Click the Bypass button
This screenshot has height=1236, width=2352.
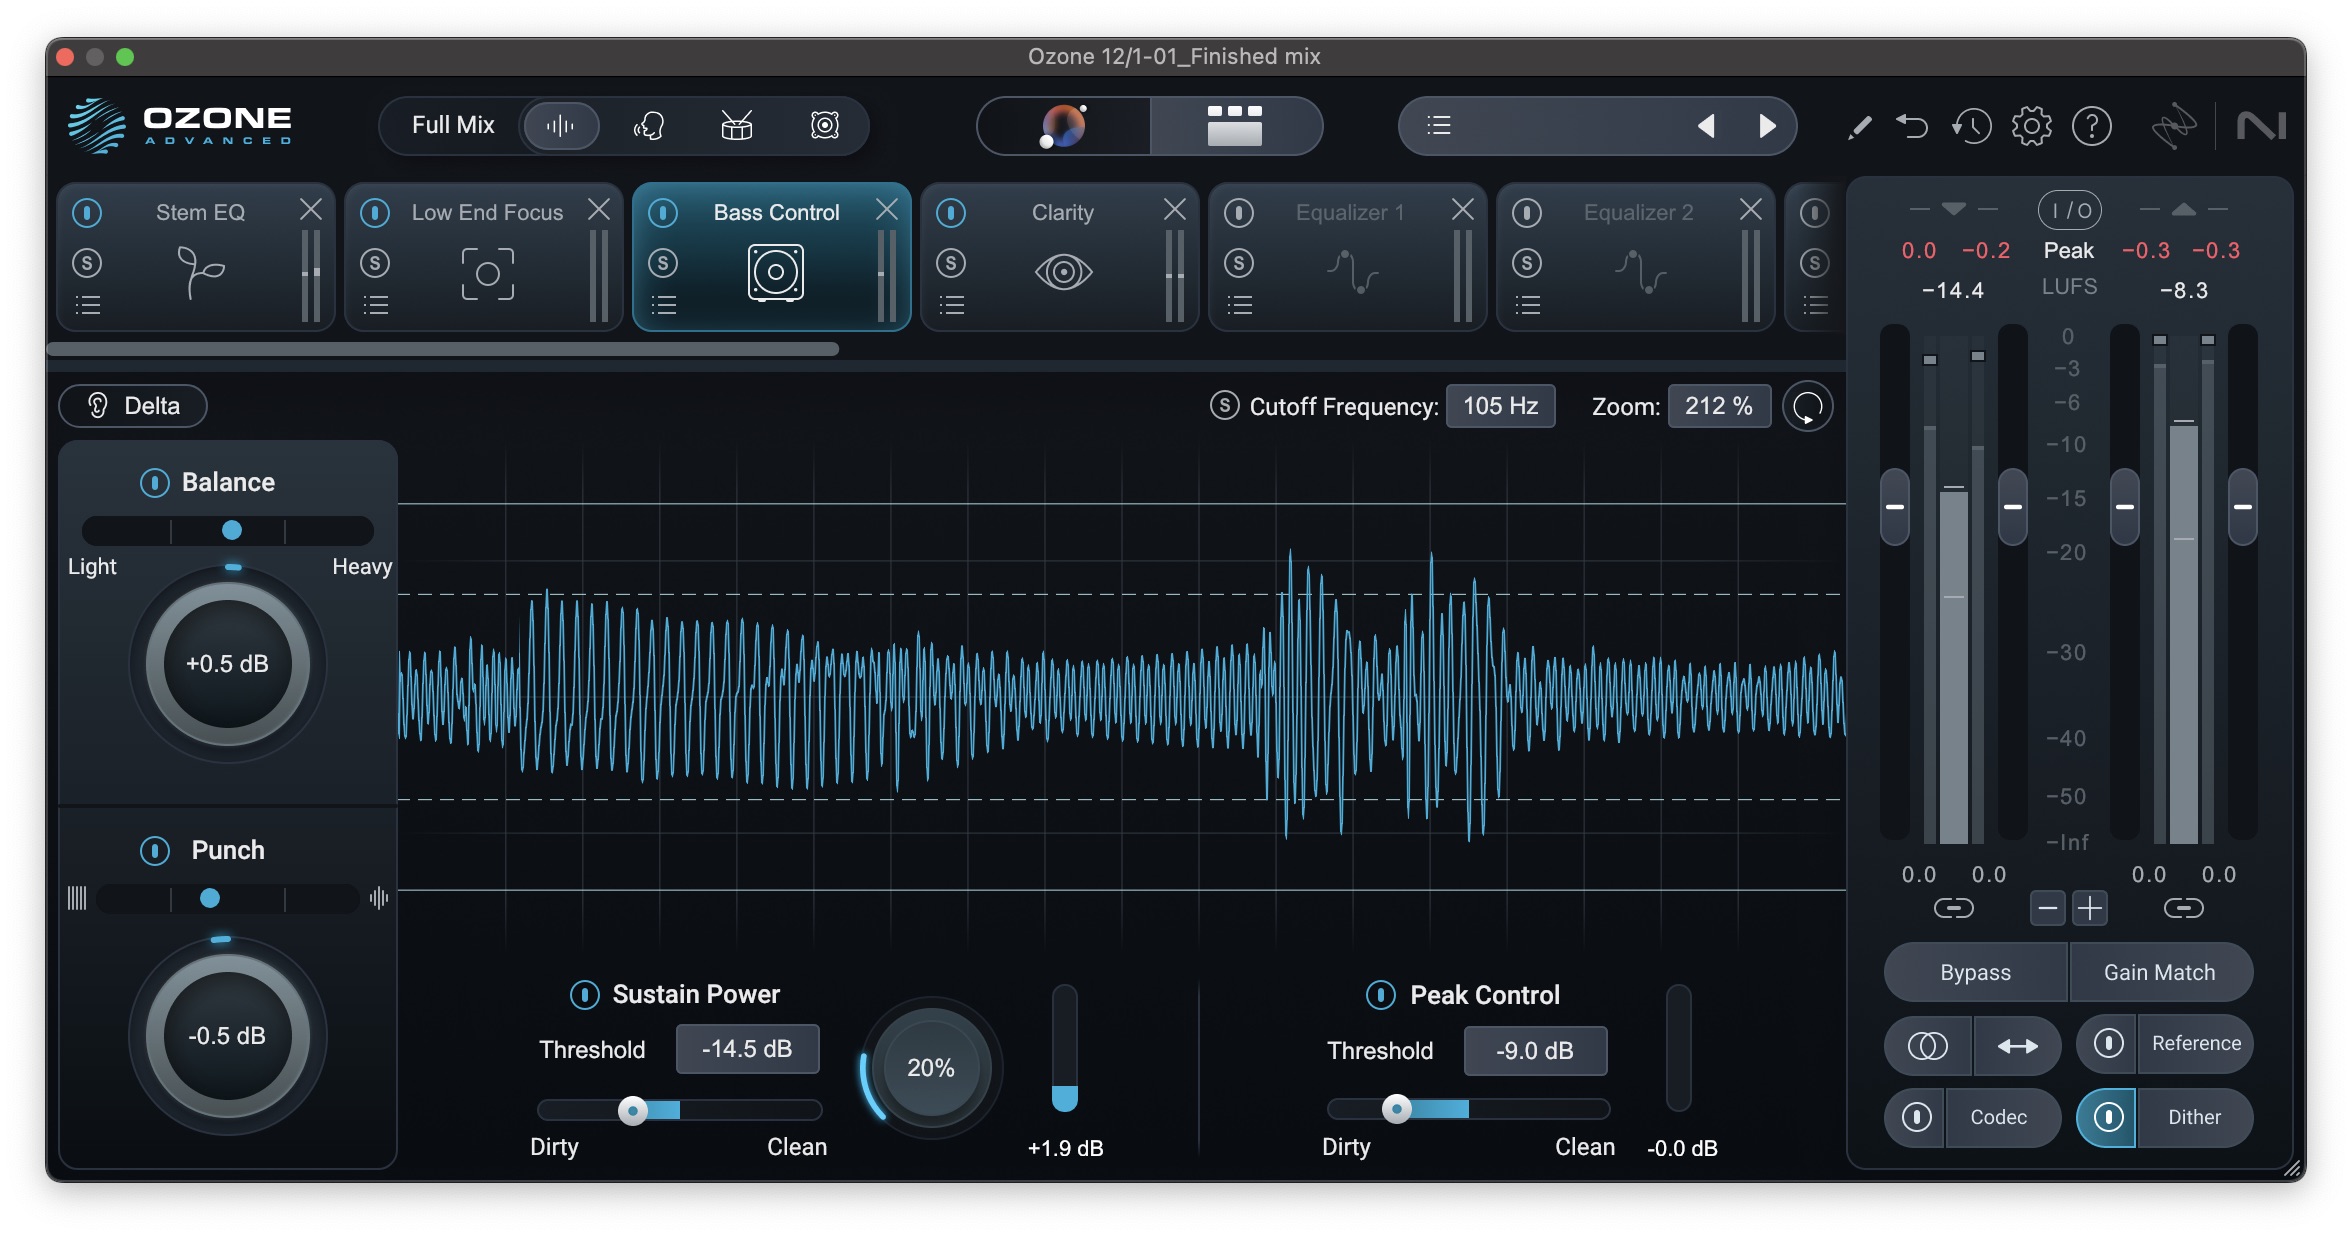point(1975,972)
